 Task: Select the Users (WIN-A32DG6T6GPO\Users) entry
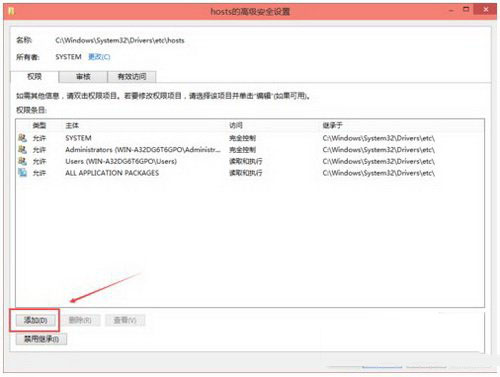[121, 161]
